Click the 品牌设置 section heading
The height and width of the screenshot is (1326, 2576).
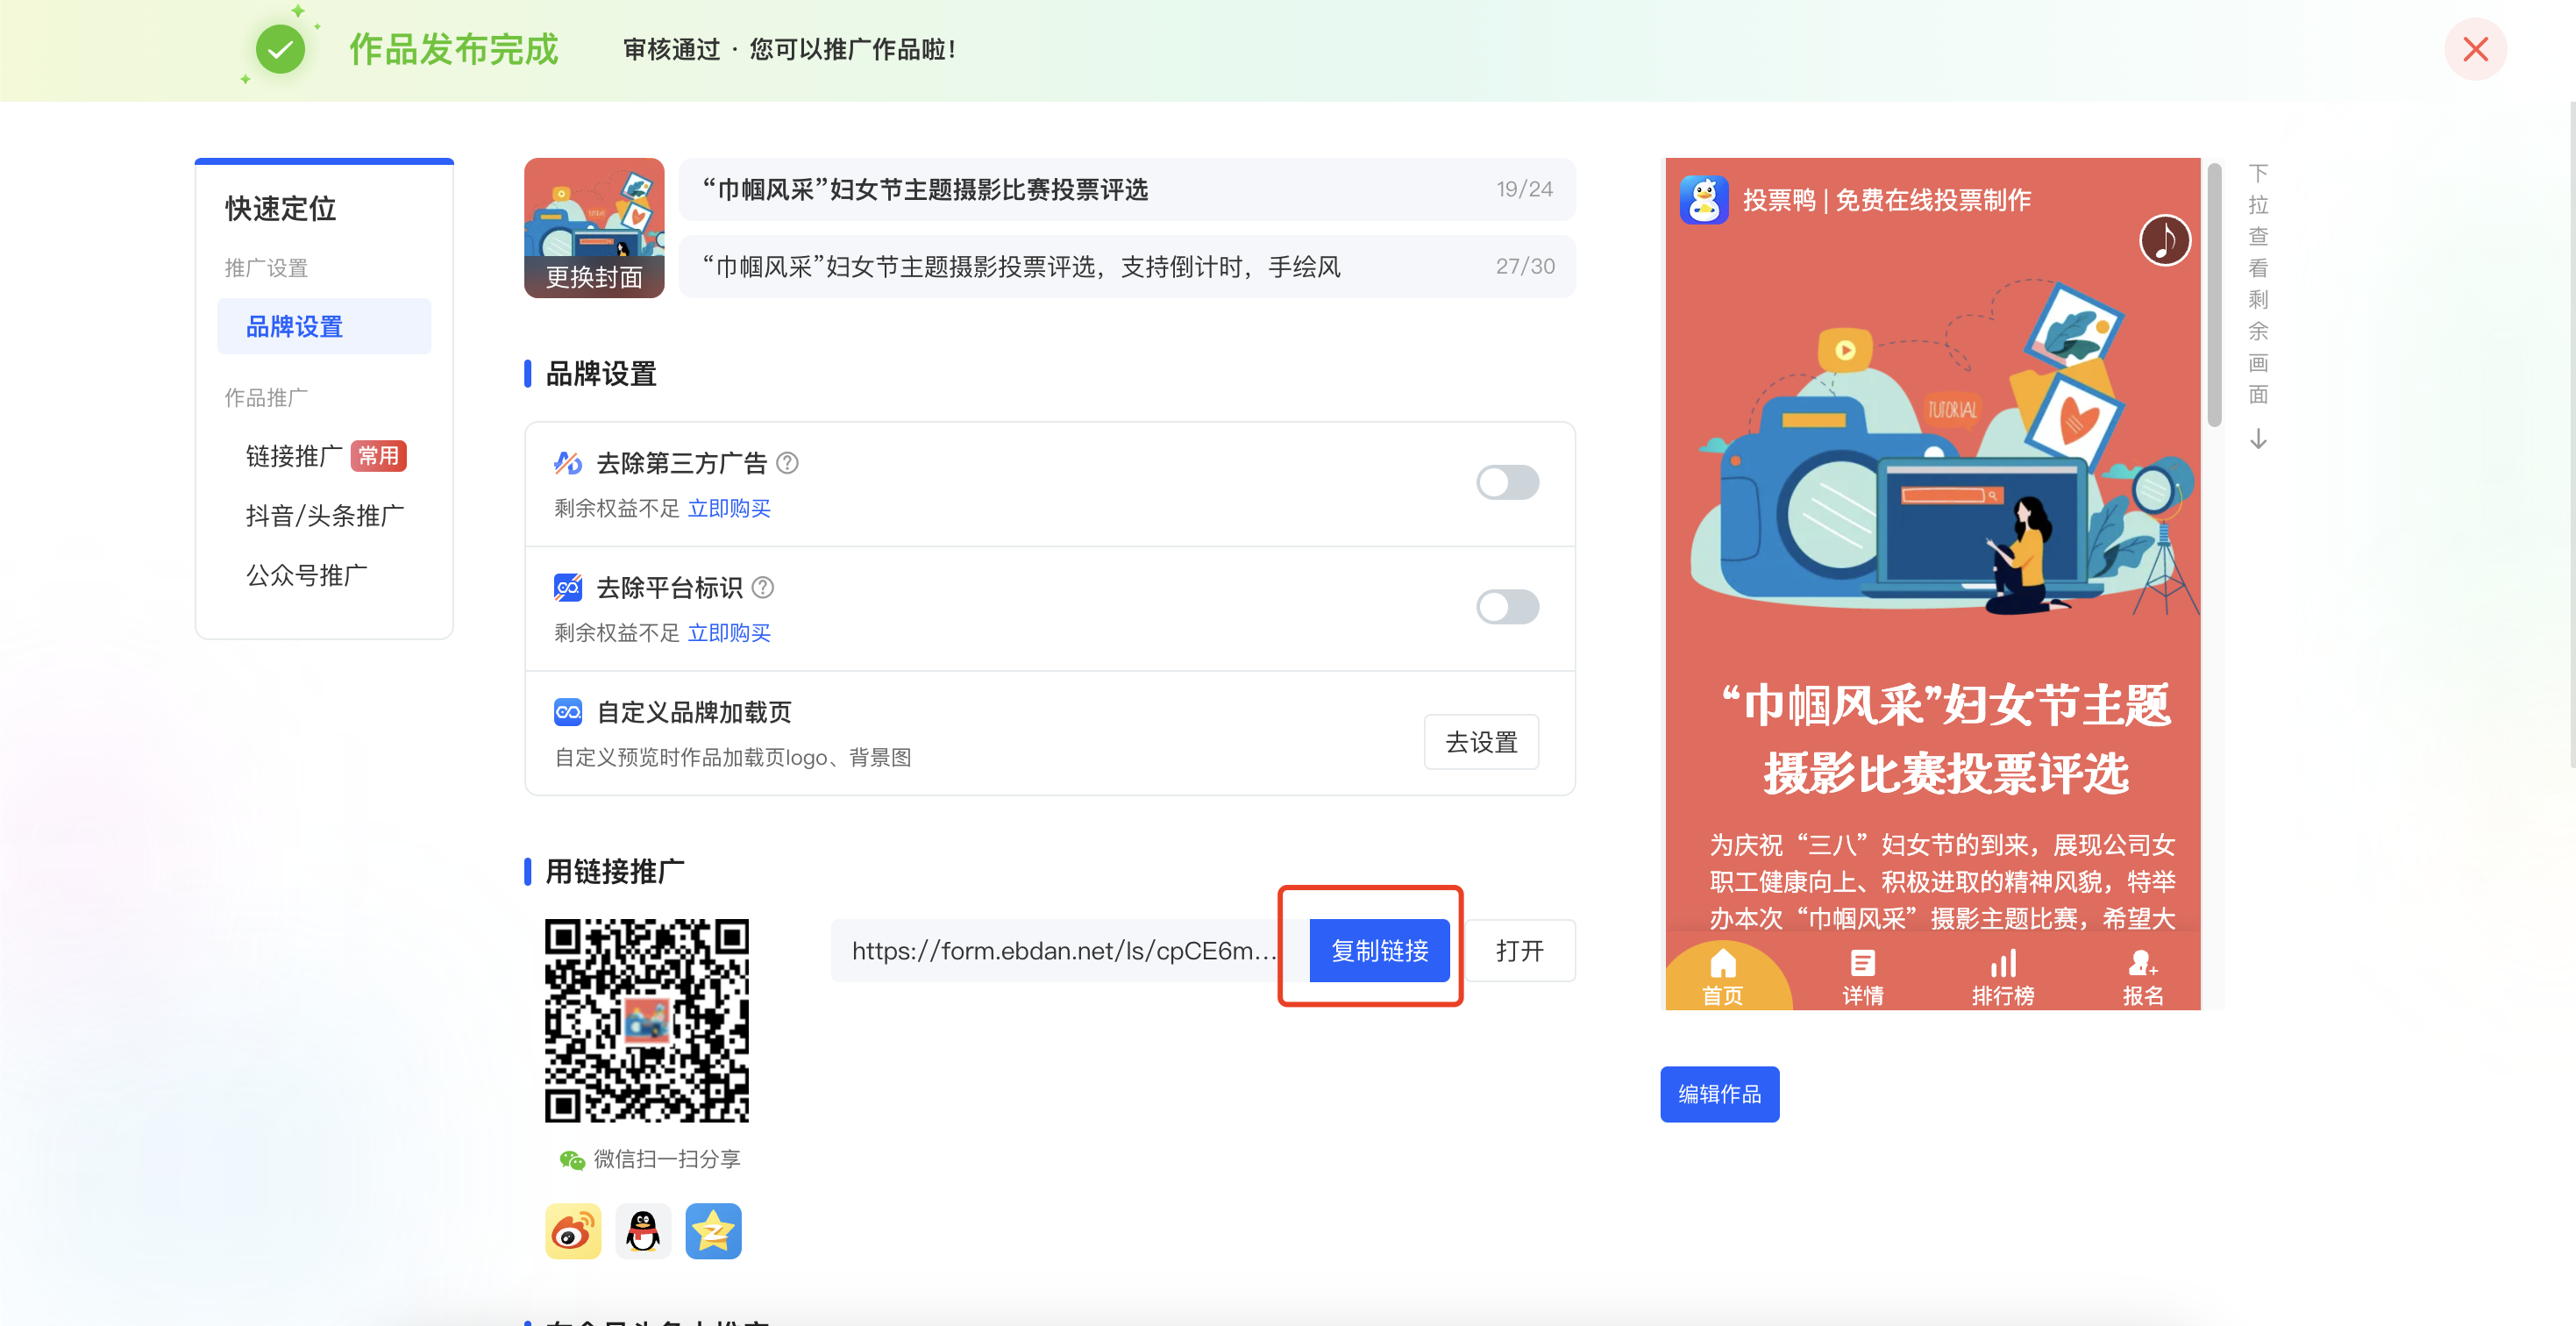pyautogui.click(x=600, y=374)
